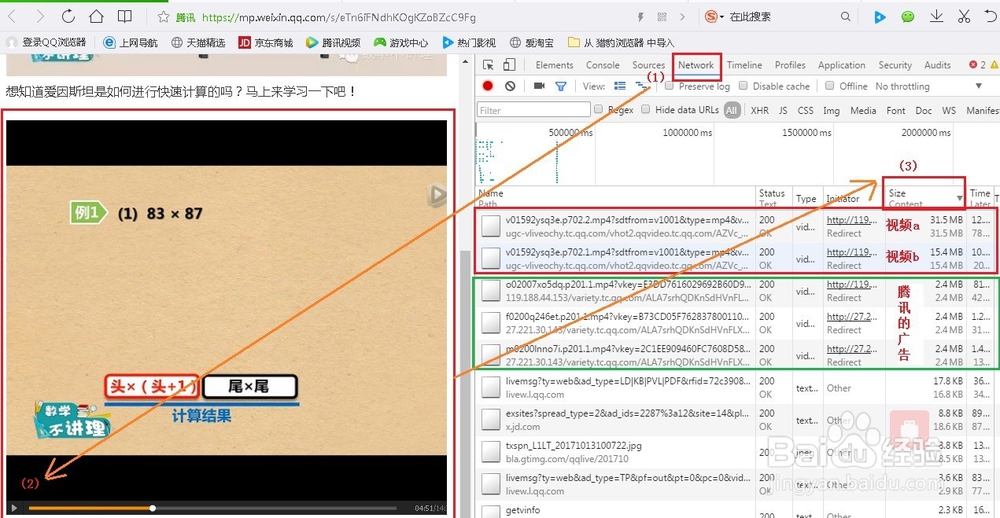
Task: Click the search magnifier icon
Action: coord(846,17)
